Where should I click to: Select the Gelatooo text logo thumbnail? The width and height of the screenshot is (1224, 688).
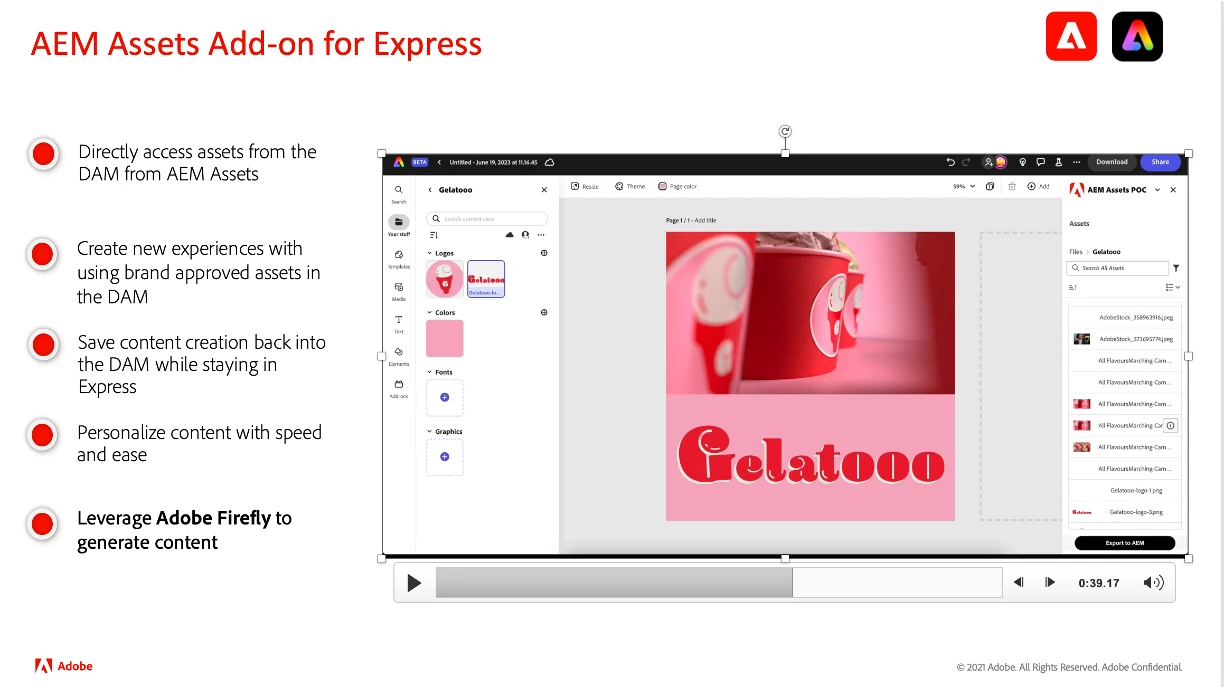coord(486,279)
